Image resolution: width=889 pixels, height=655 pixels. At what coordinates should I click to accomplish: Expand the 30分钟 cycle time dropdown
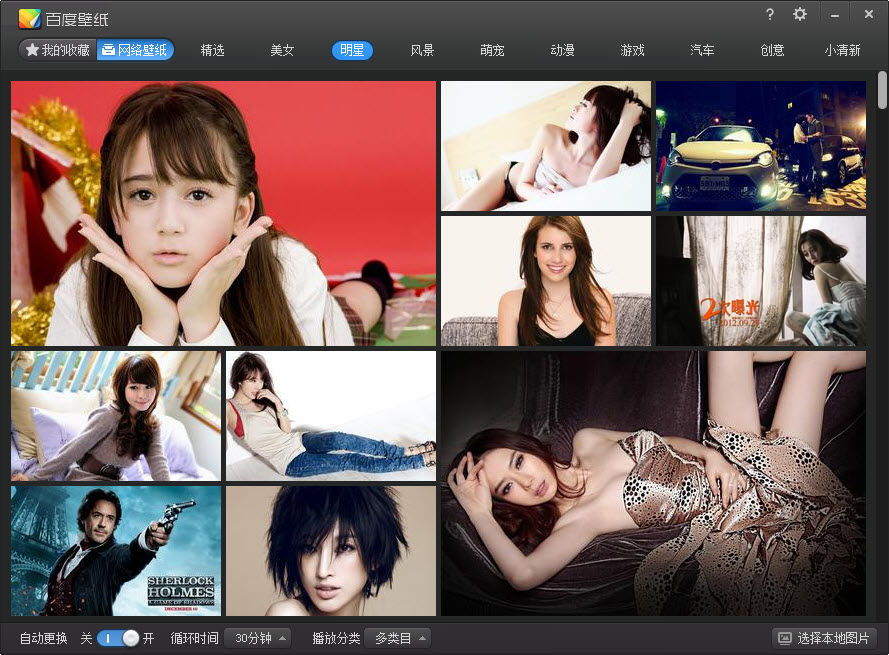pyautogui.click(x=258, y=638)
